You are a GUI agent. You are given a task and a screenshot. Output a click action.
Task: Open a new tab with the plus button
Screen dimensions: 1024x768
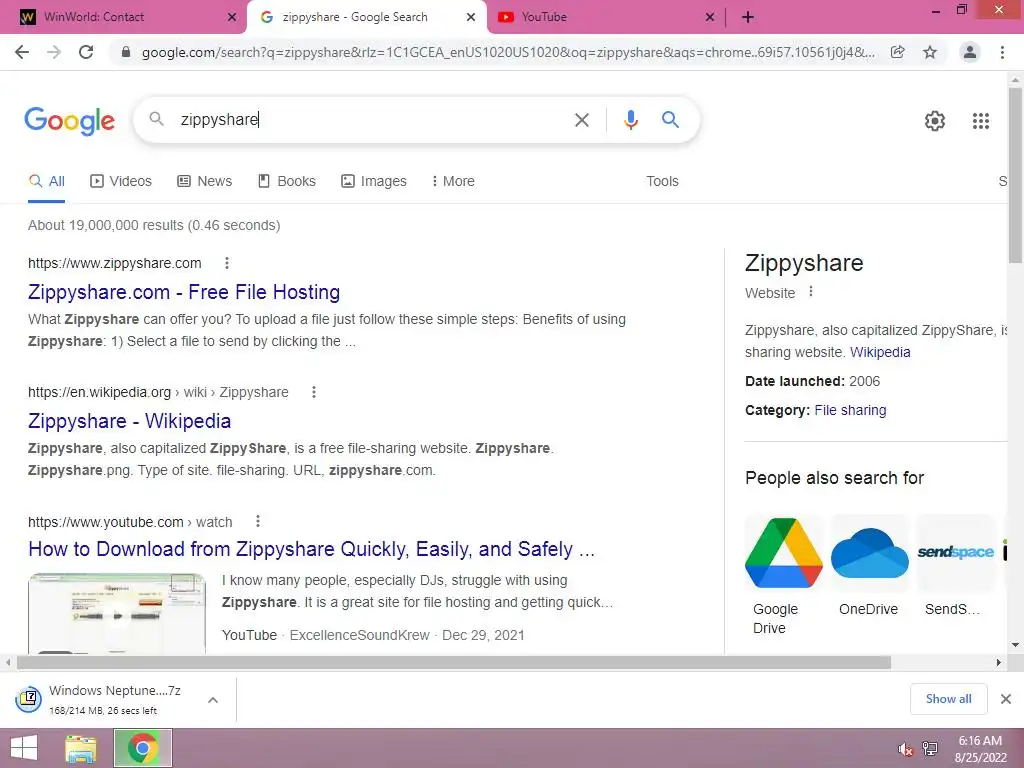point(748,17)
